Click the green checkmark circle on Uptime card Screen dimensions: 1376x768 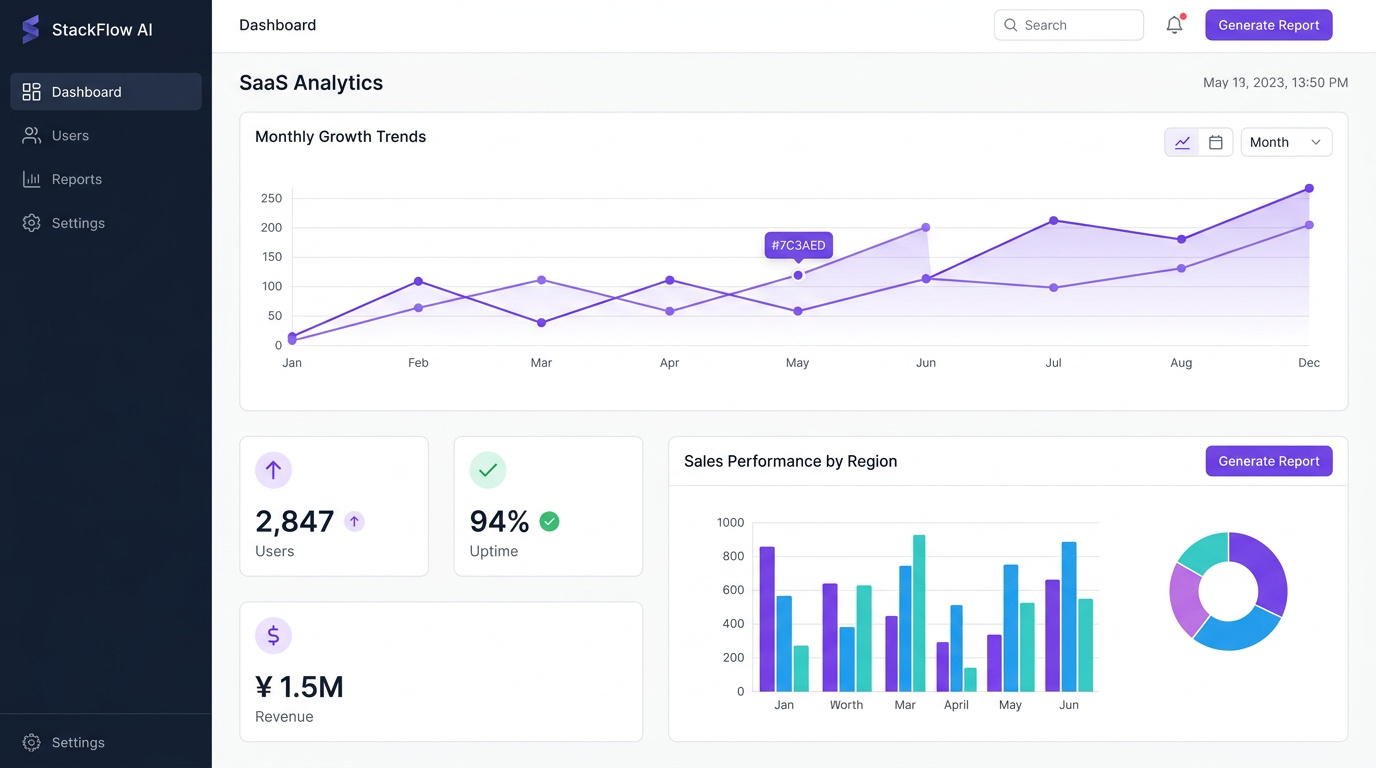click(x=488, y=470)
